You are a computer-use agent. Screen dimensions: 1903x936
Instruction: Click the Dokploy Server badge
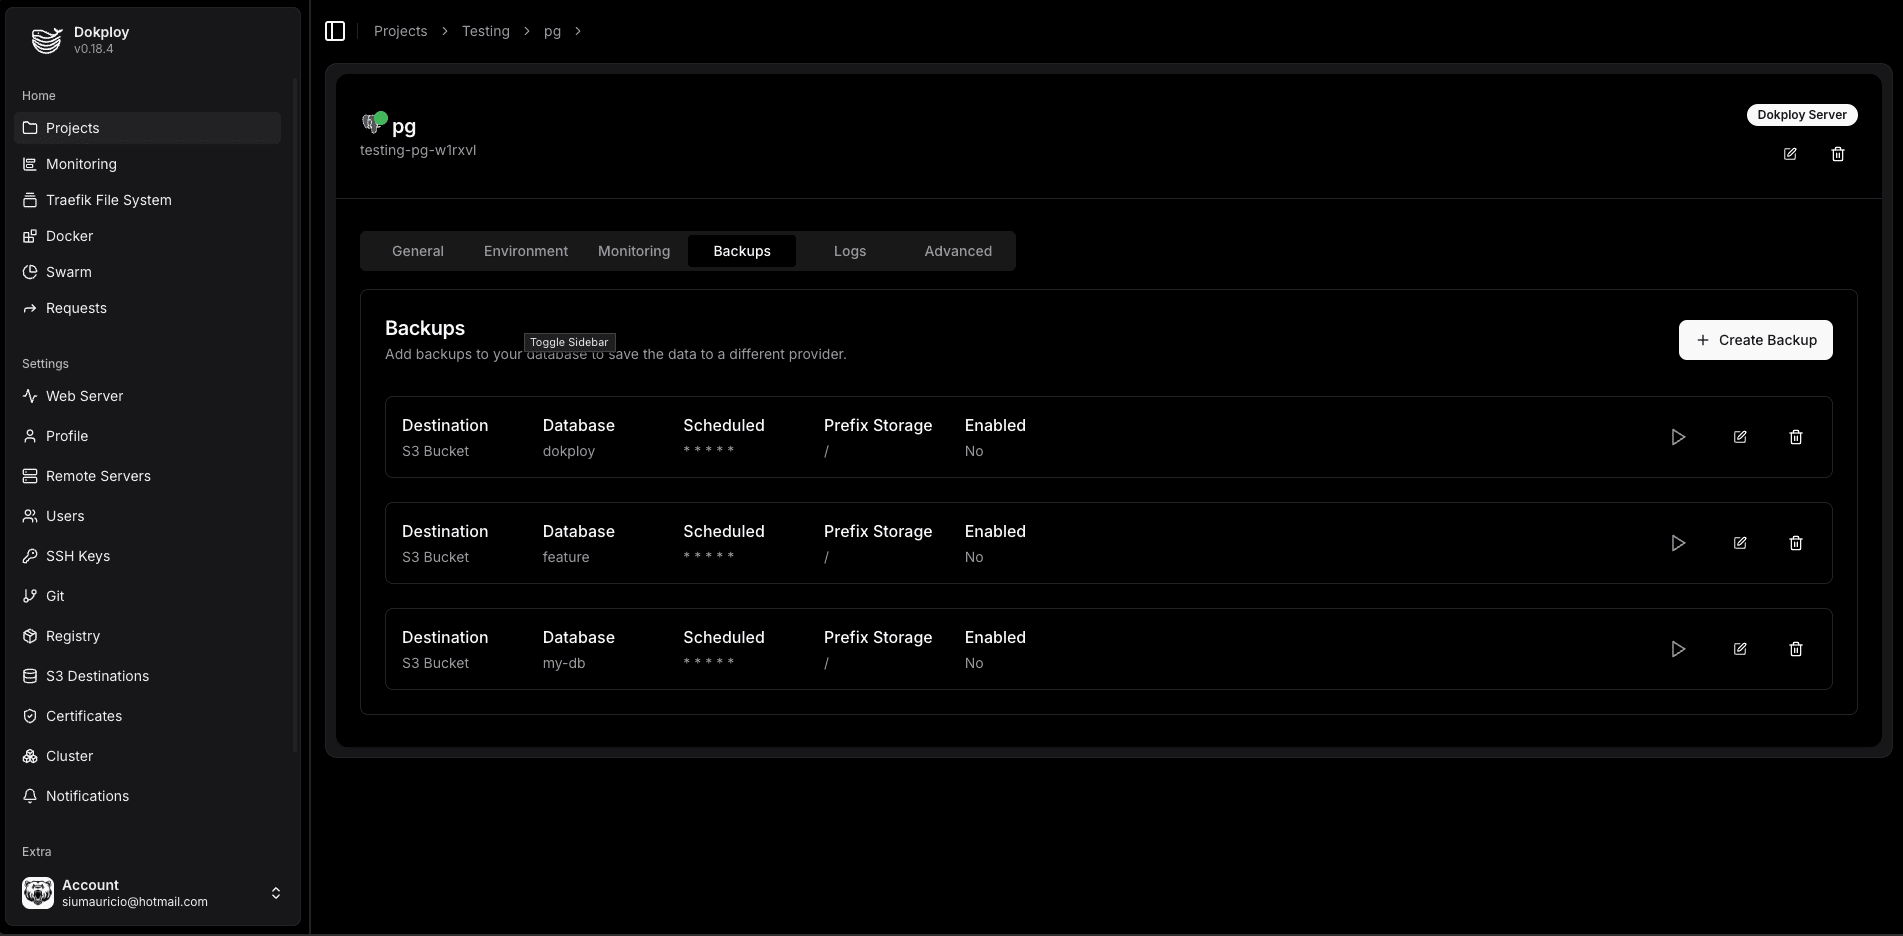coord(1802,115)
